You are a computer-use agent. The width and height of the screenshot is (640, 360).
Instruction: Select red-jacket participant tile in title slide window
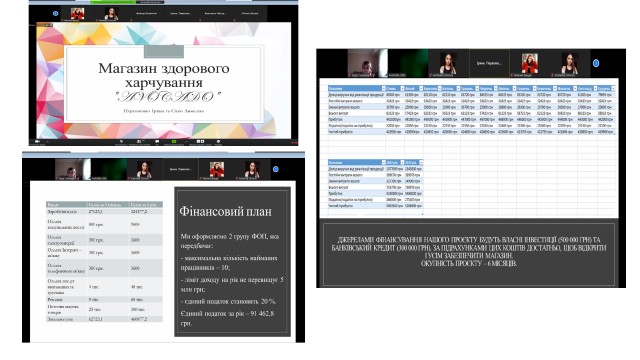(x=77, y=13)
